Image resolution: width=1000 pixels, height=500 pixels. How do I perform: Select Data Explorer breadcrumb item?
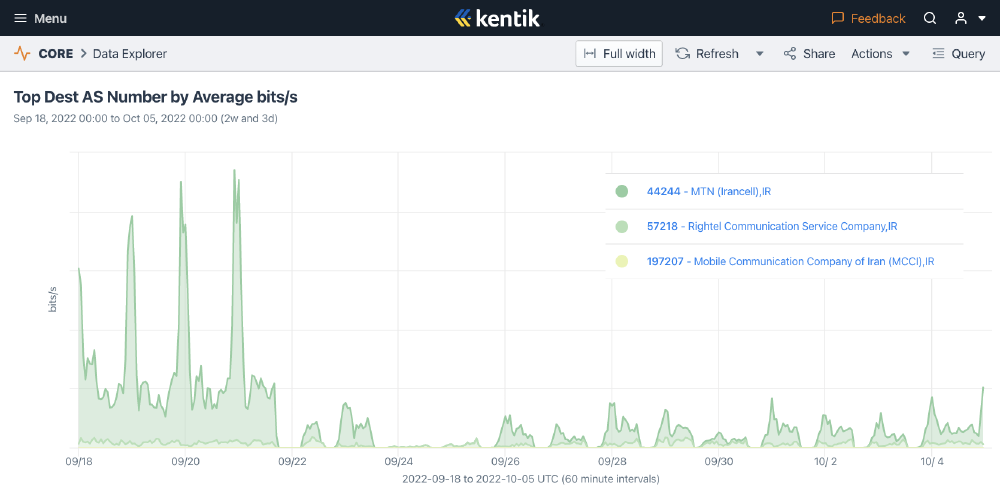tap(130, 54)
